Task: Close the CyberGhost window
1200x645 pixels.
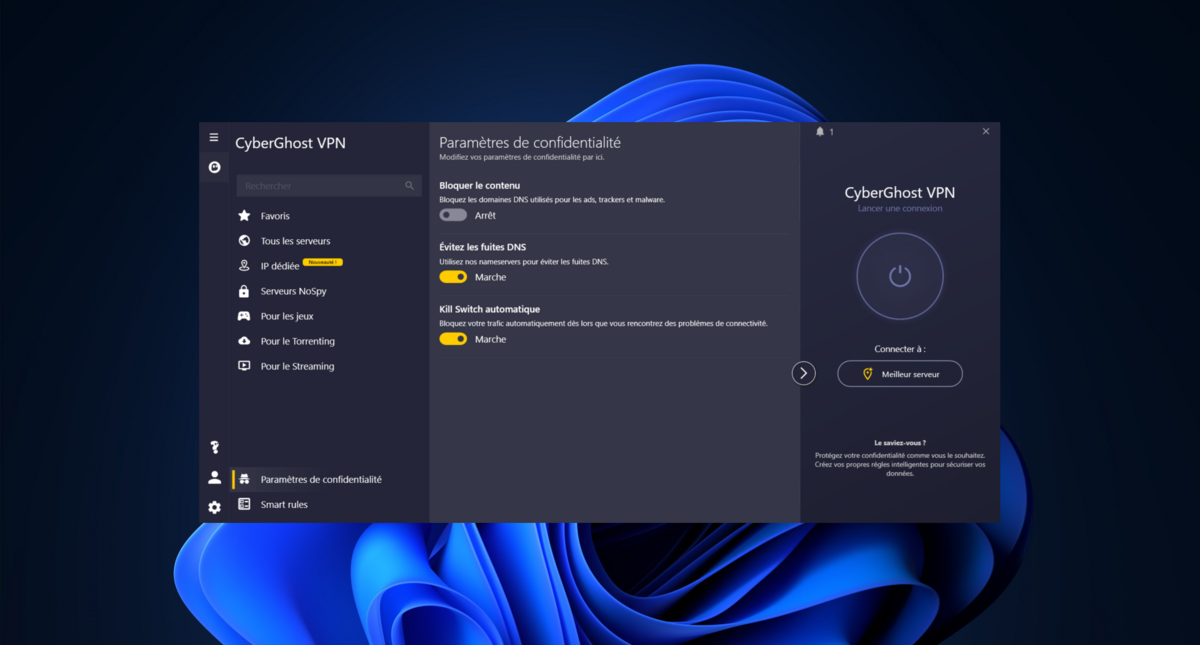Action: point(986,131)
